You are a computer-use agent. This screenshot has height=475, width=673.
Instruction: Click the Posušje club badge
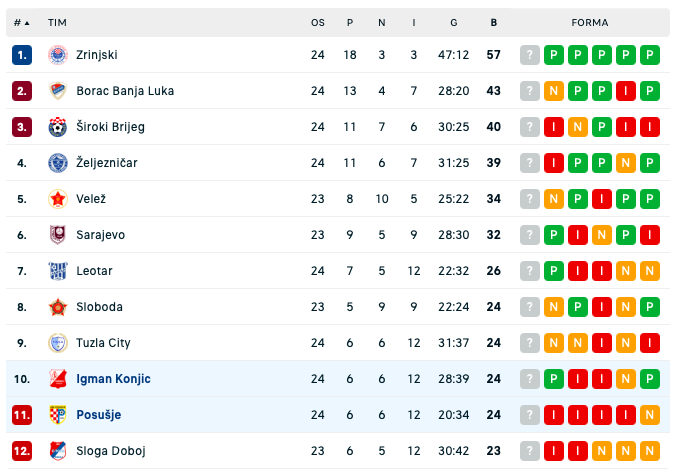tap(58, 415)
